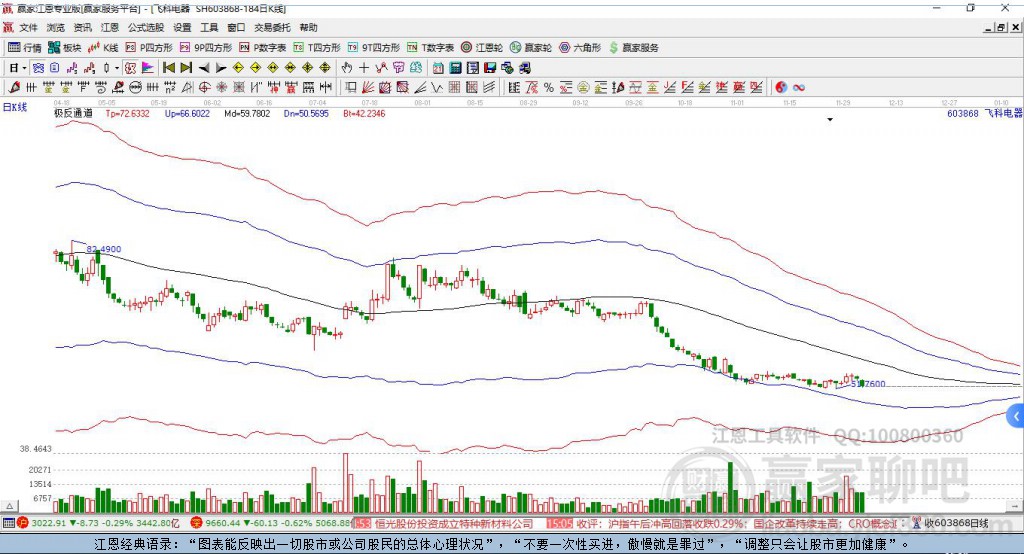Click the volume panel up-triangle button
Image resolution: width=1024 pixels, height=554 pixels.
[9, 506]
